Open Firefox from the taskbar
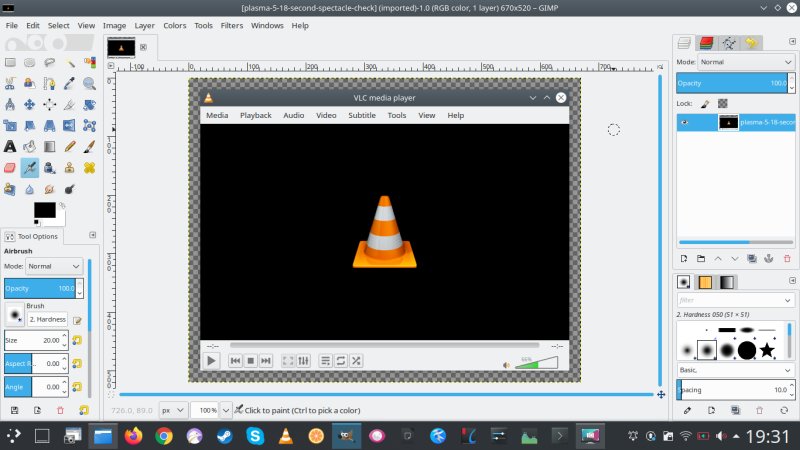800x450 pixels. point(133,436)
